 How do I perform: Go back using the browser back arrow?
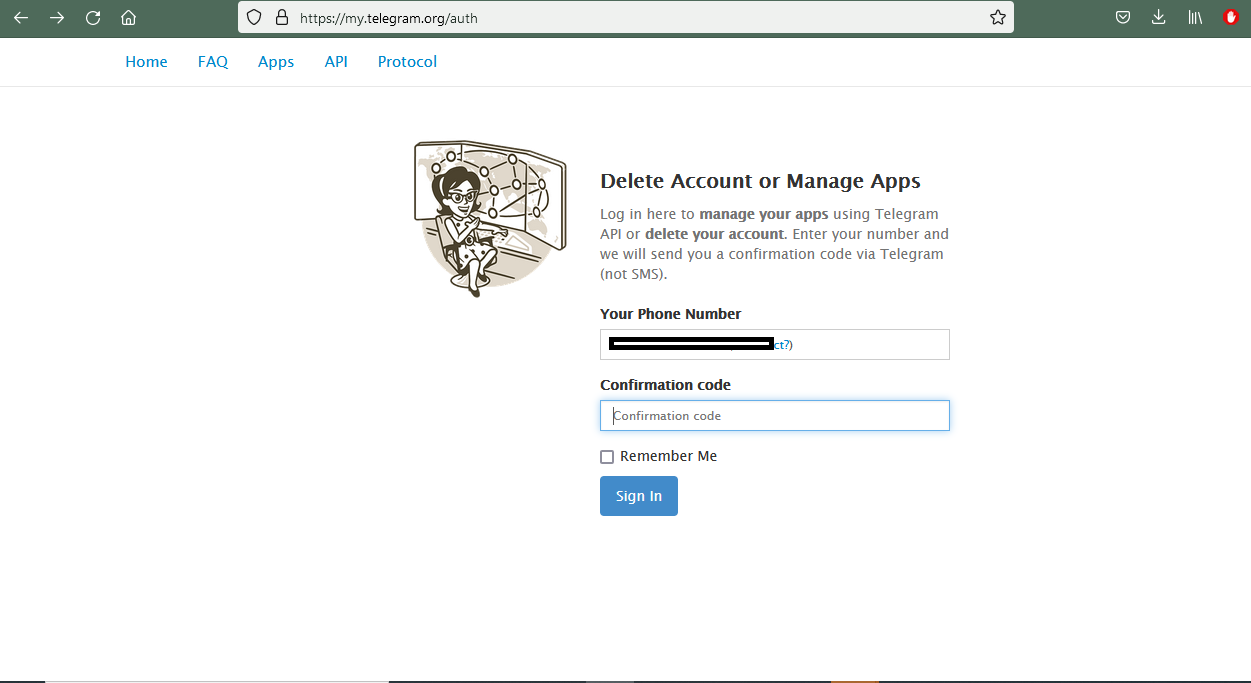21,17
